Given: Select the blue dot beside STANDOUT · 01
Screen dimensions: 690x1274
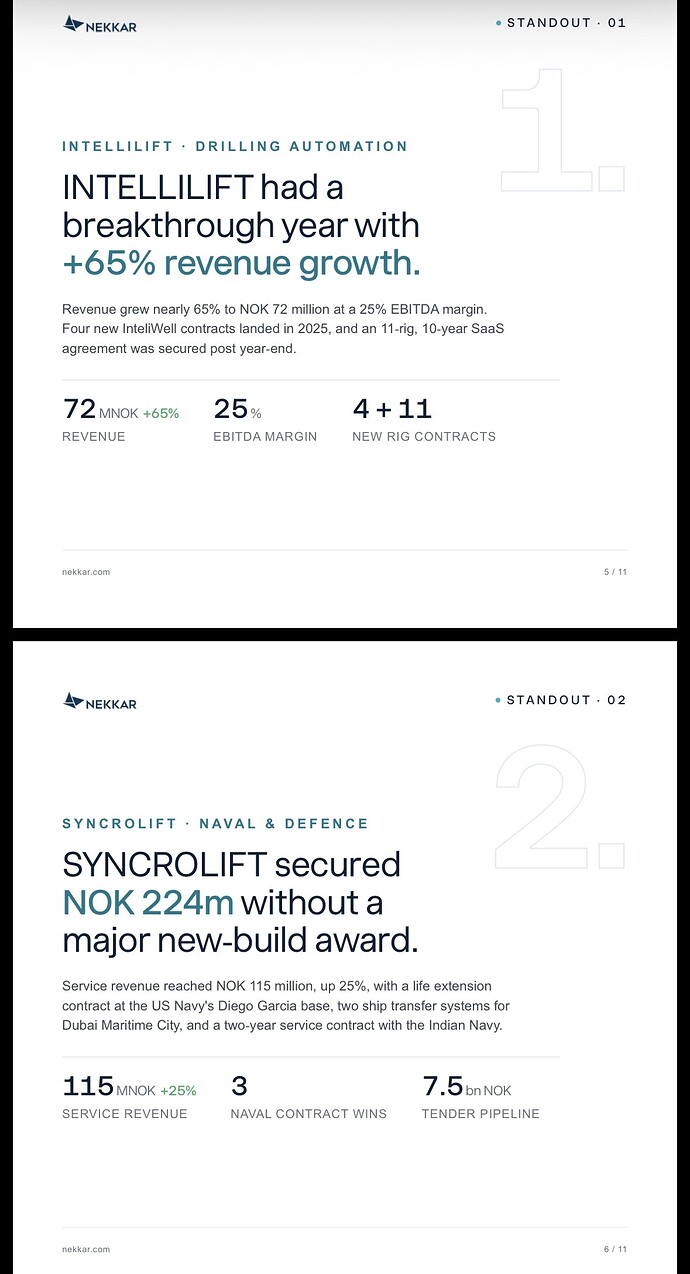Looking at the screenshot, I should tap(498, 23).
